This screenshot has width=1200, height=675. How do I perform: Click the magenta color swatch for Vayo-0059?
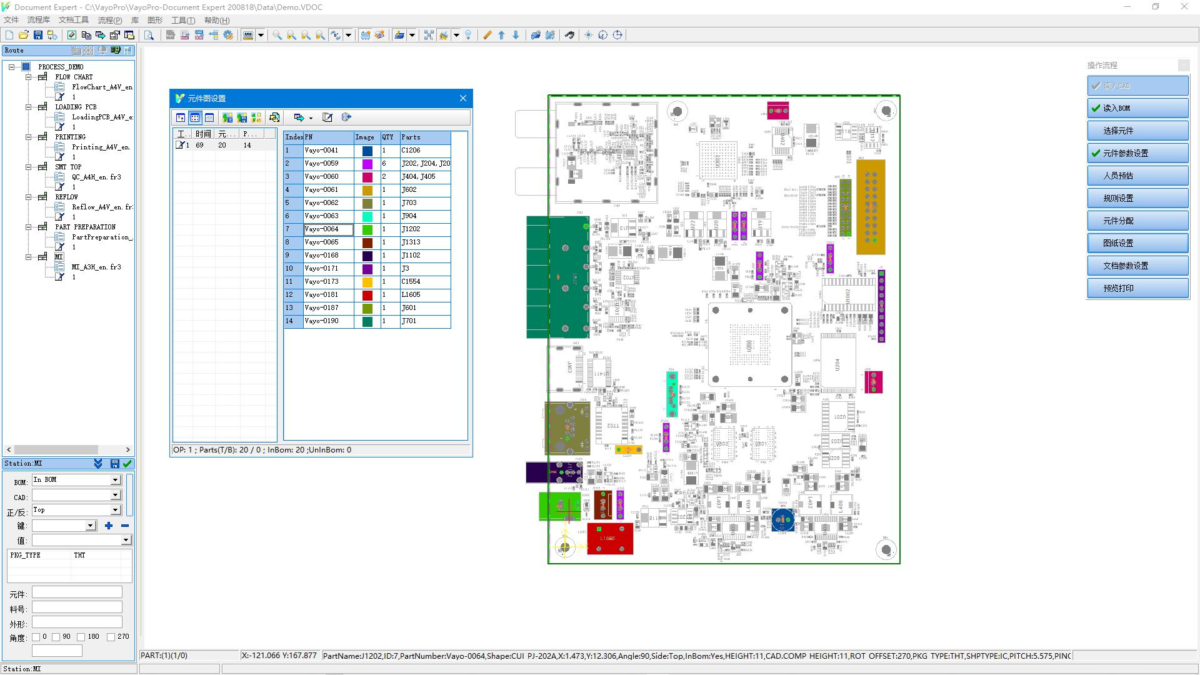coord(367,164)
